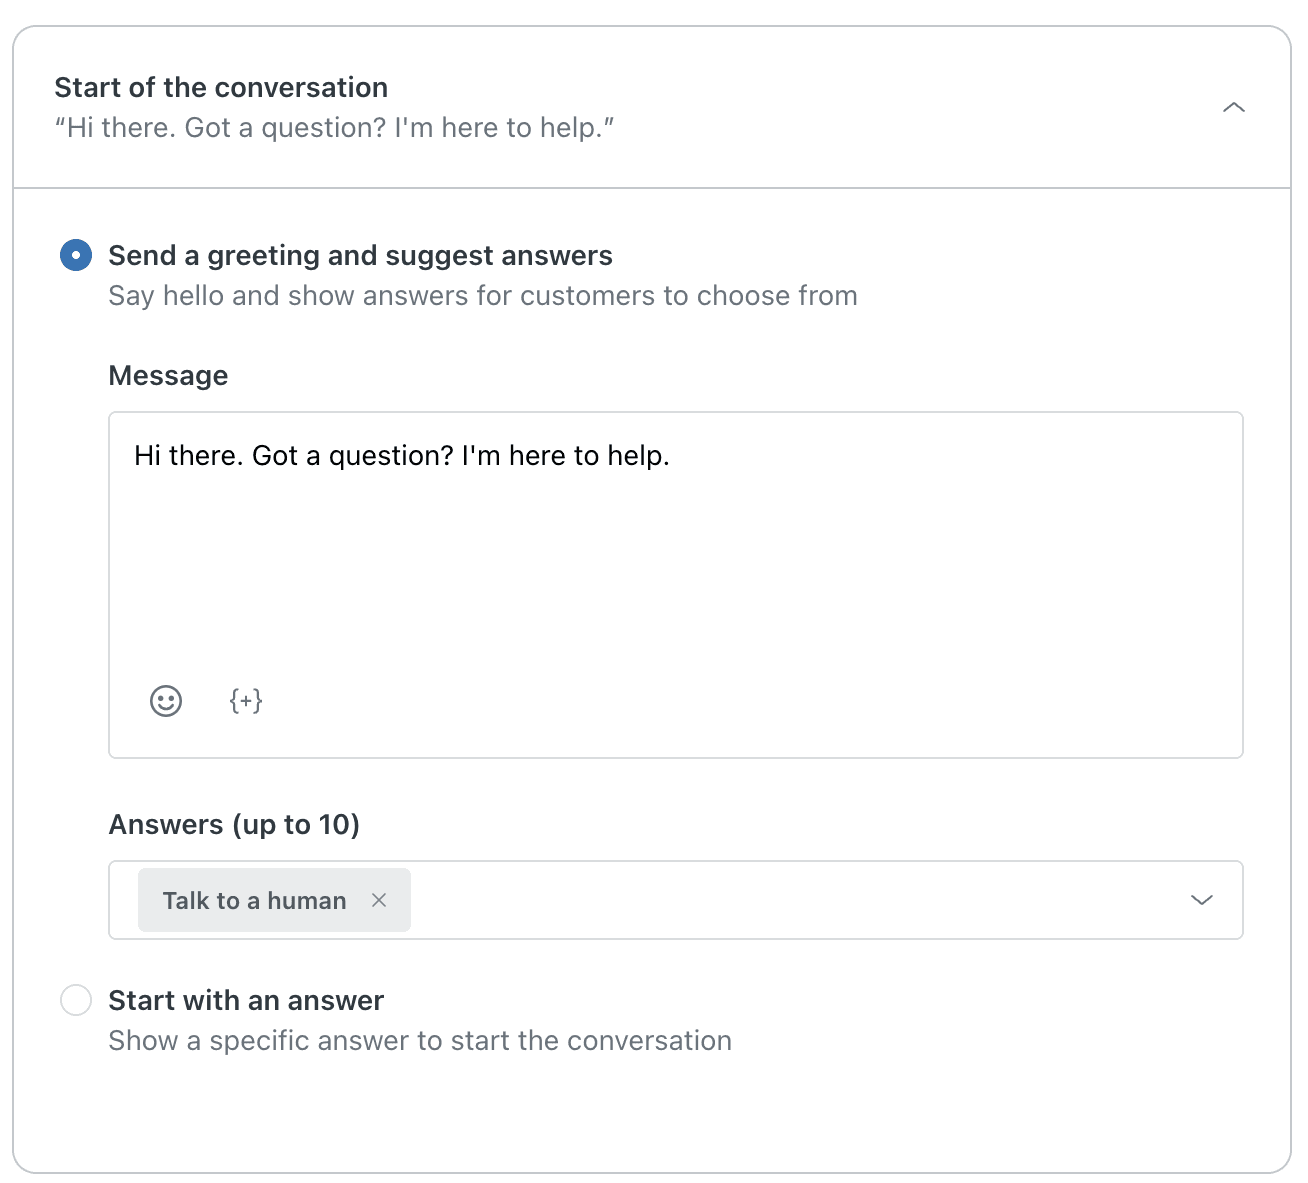Image resolution: width=1308 pixels, height=1183 pixels.
Task: Click inside the Answers field
Action: 700,900
